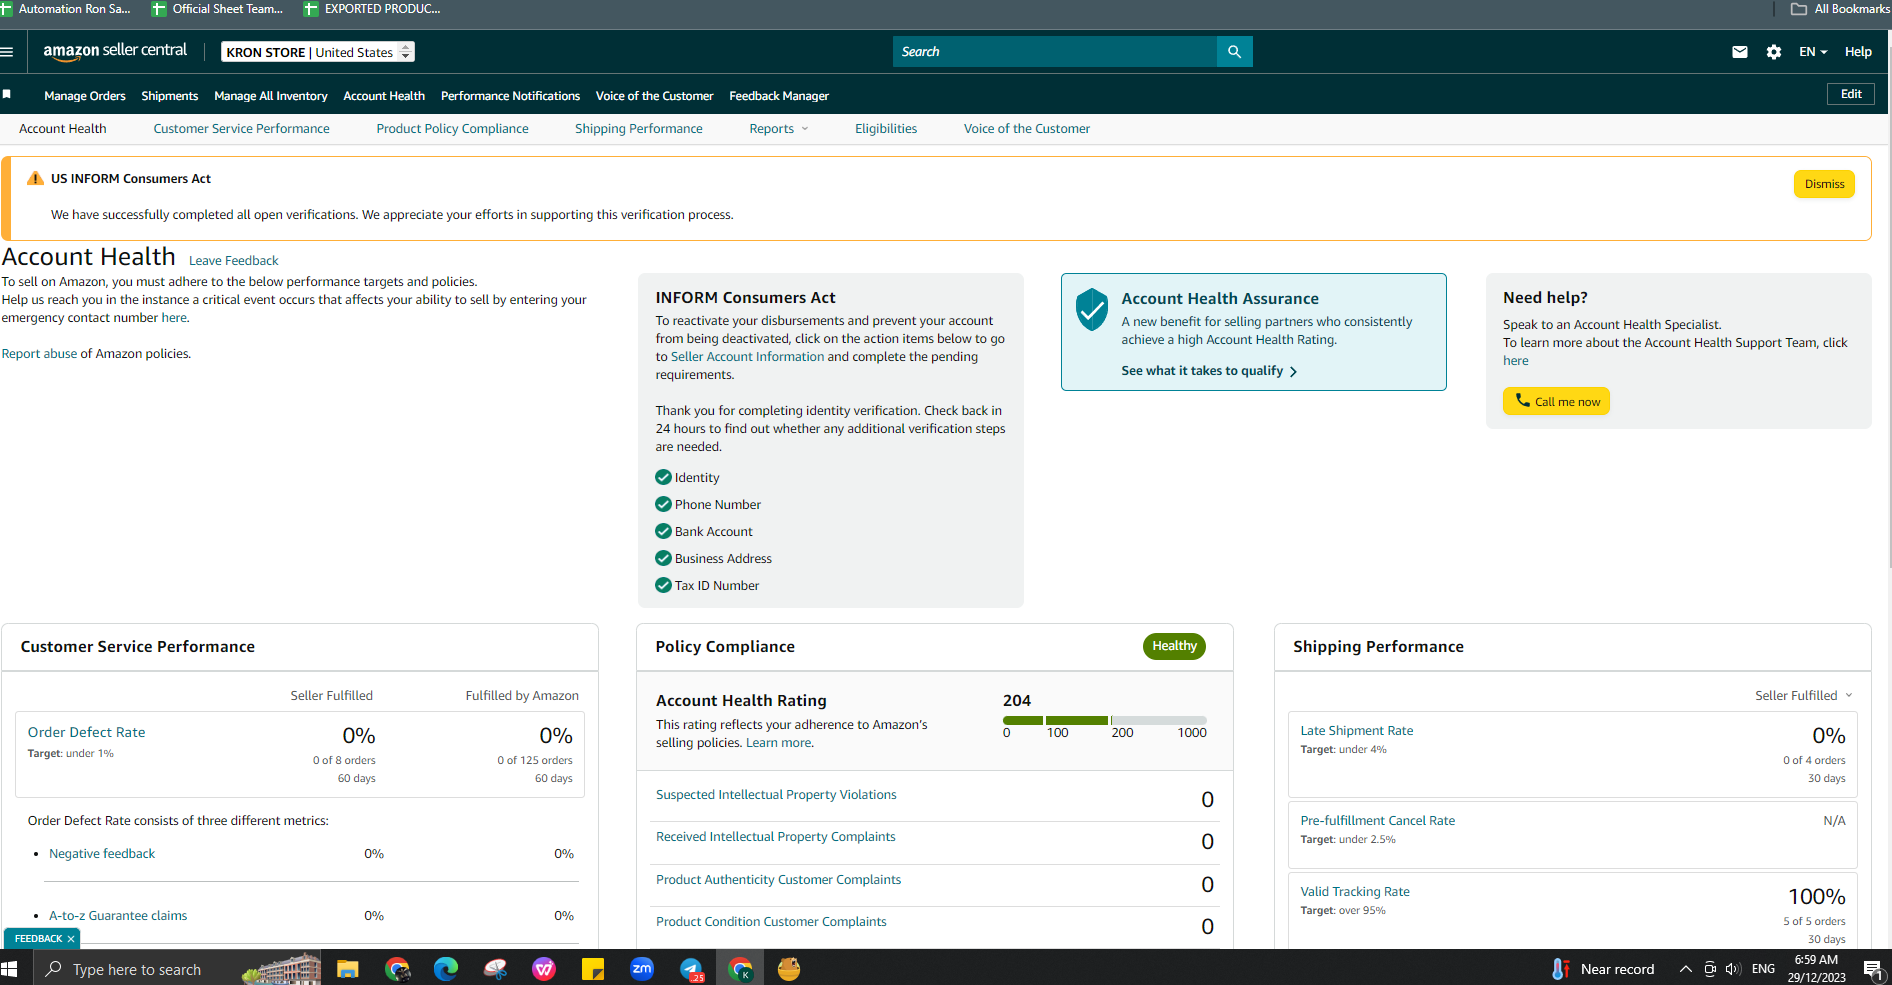The image size is (1892, 985).
Task: Click the Account Health Rating progress bar
Action: 1104,720
